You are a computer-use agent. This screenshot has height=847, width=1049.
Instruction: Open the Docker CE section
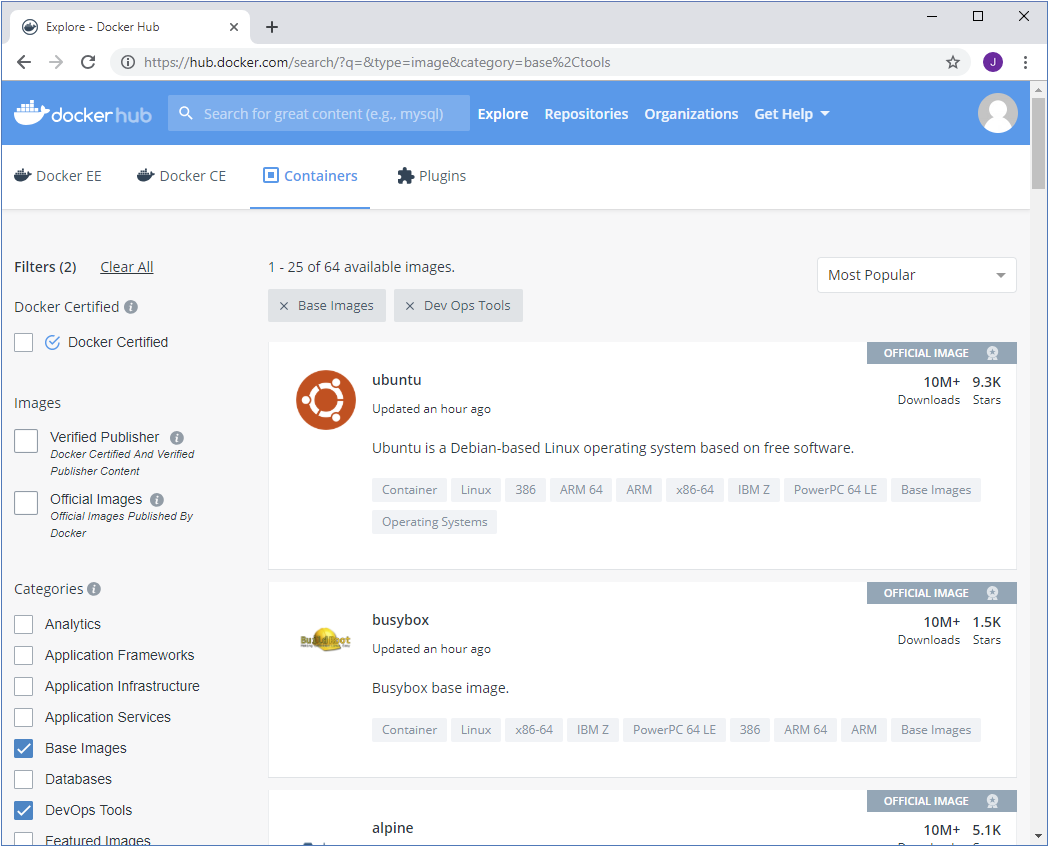click(x=145, y=175)
